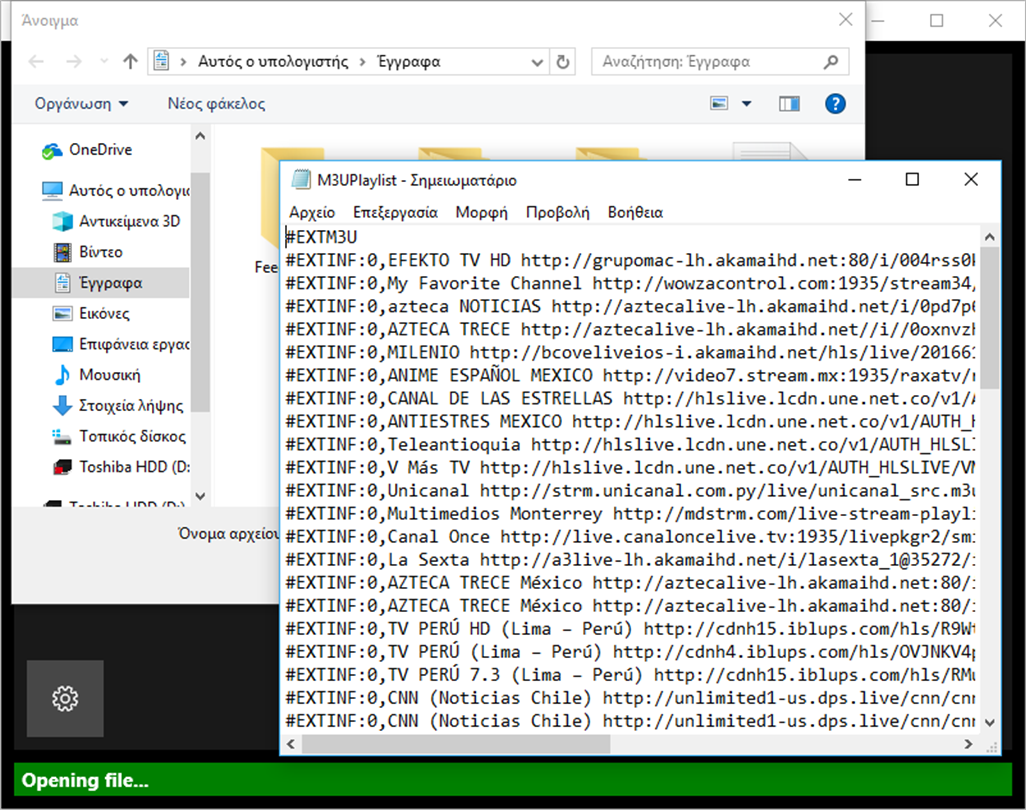Select Αυτός ο υπολογιστής in navigation pane

click(115, 190)
